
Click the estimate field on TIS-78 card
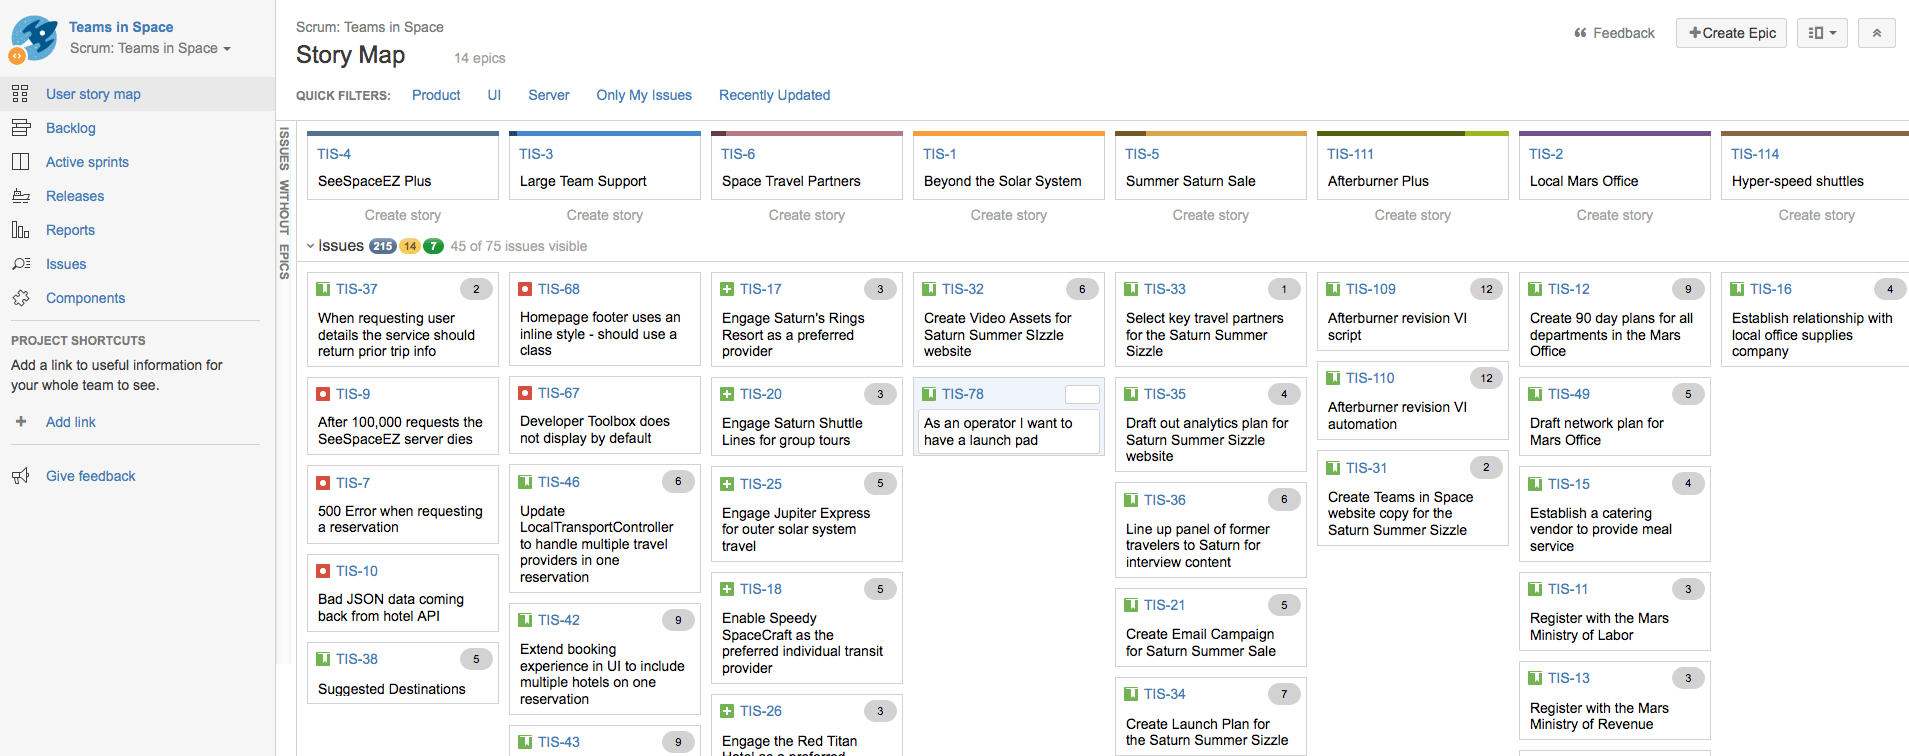1082,394
